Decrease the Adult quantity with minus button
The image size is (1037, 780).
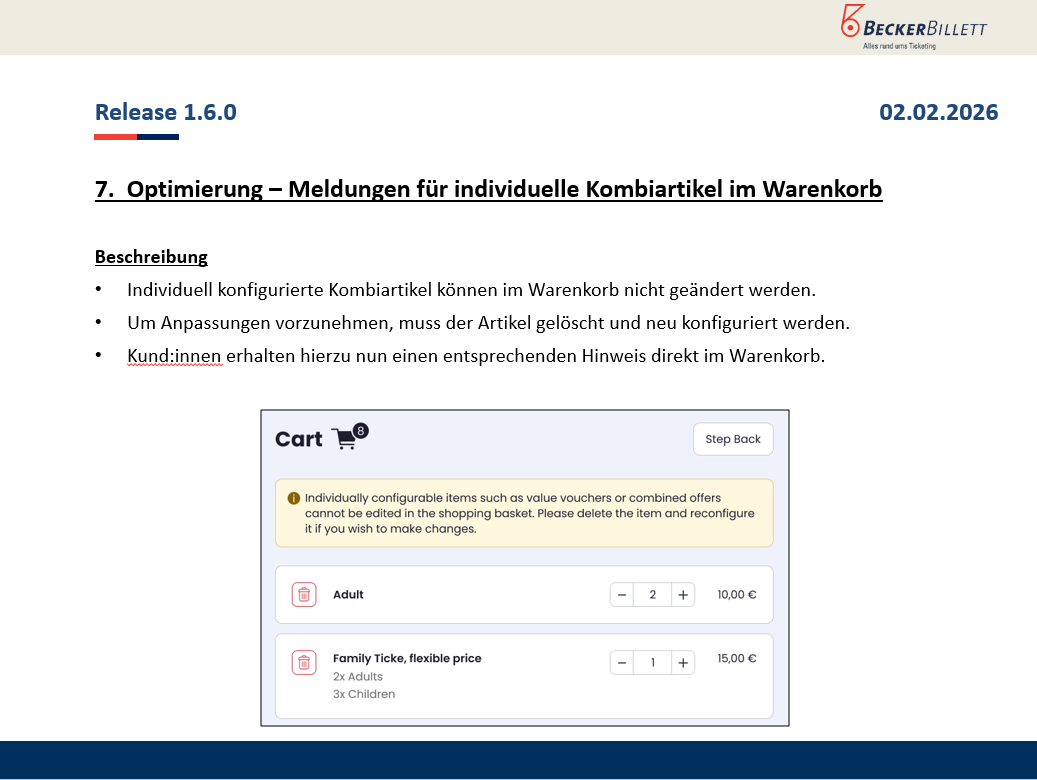tap(622, 595)
